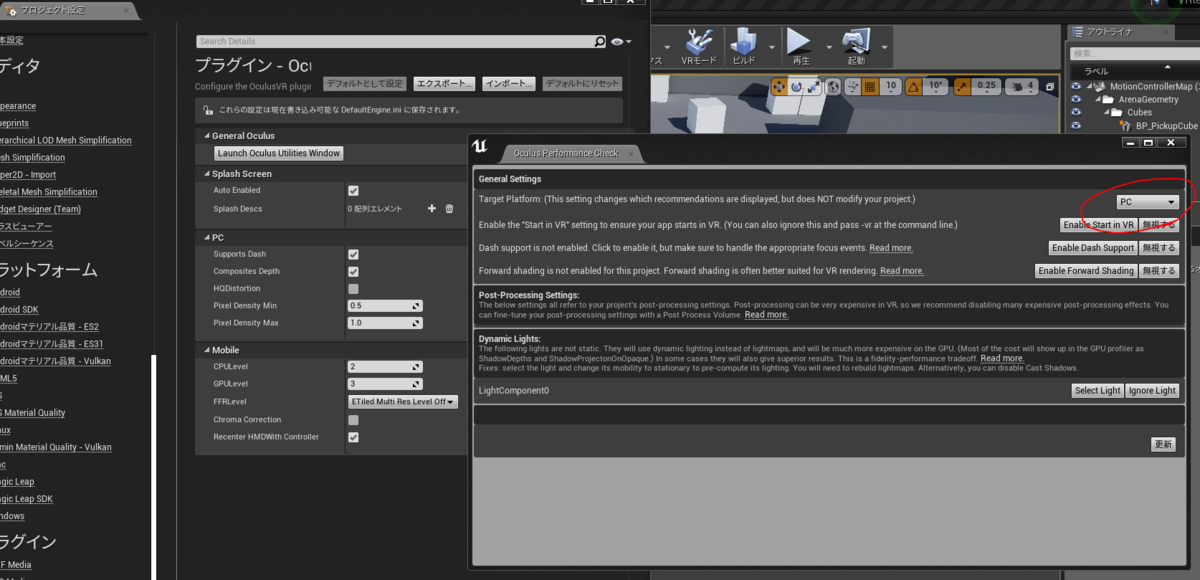
Task: Open rotation snap 10° dropdown
Action: point(935,86)
